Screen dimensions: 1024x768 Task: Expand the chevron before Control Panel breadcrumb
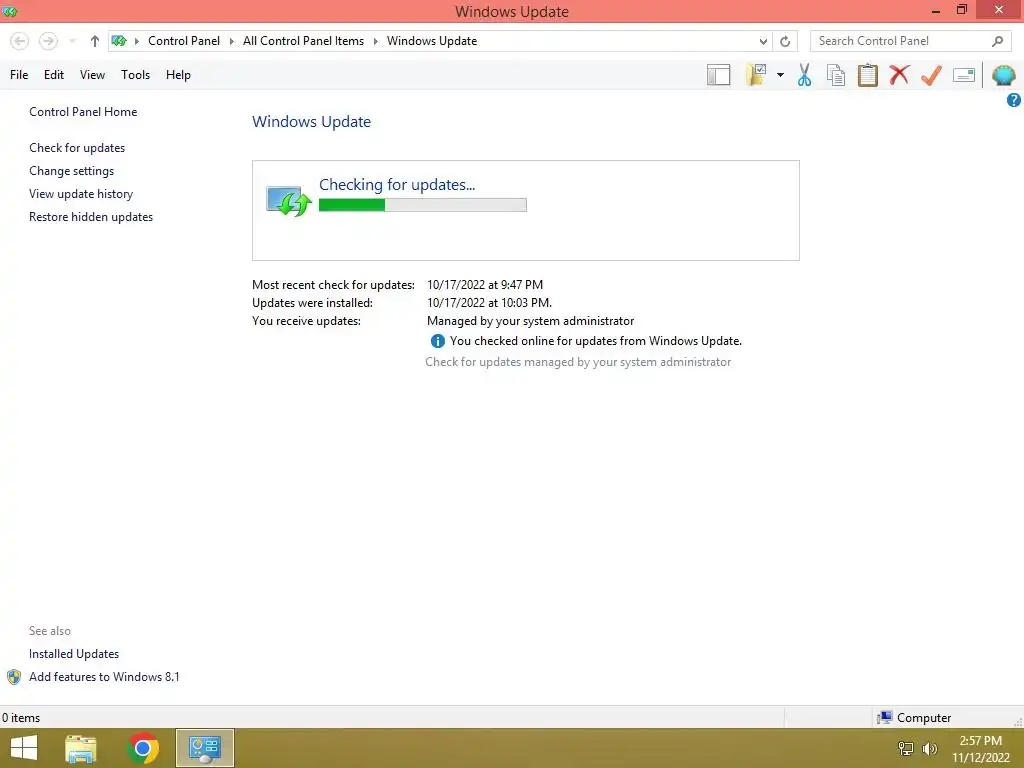137,41
